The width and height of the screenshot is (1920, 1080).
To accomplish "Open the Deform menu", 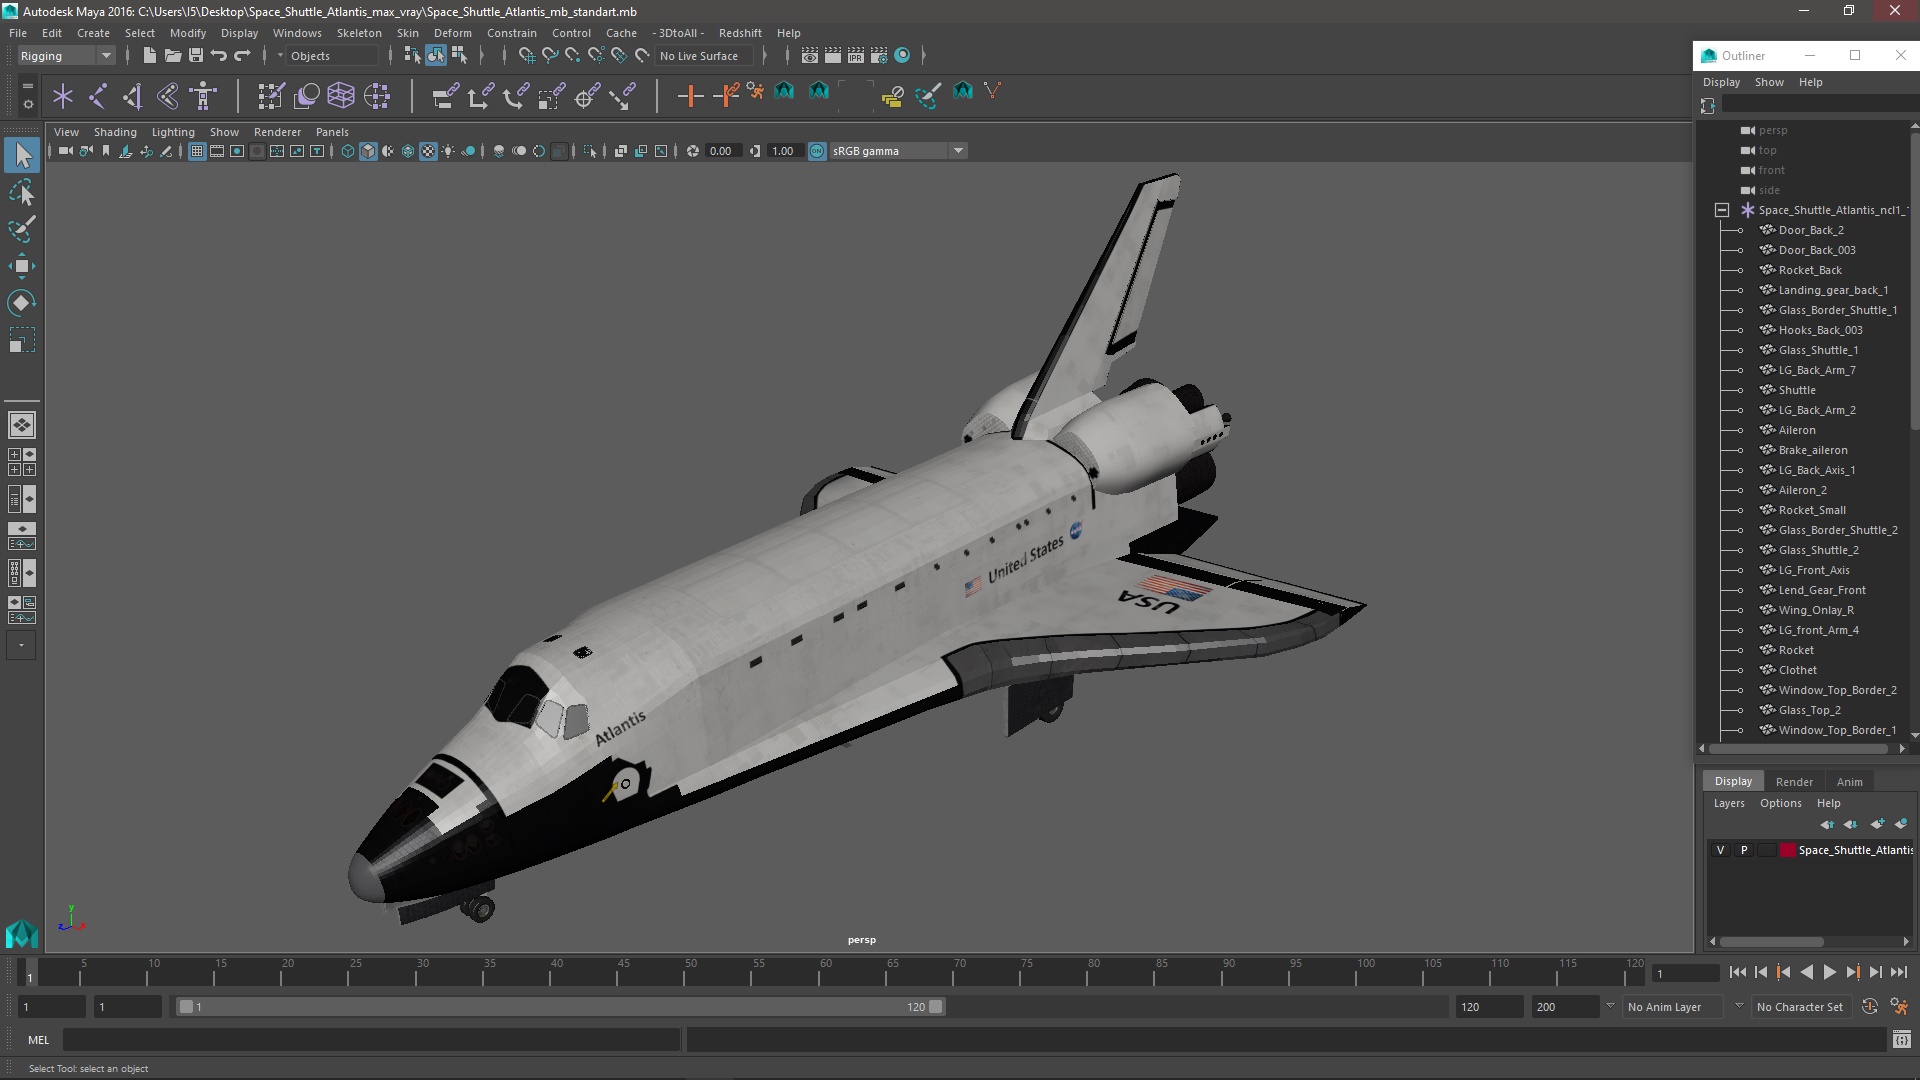I will pos(452,33).
